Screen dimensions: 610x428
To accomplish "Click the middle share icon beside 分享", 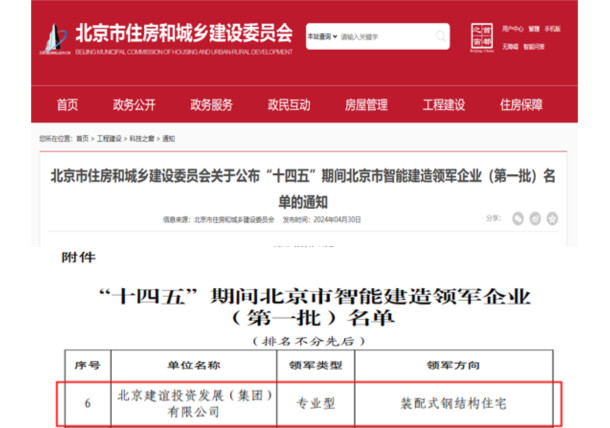I will 535,219.
